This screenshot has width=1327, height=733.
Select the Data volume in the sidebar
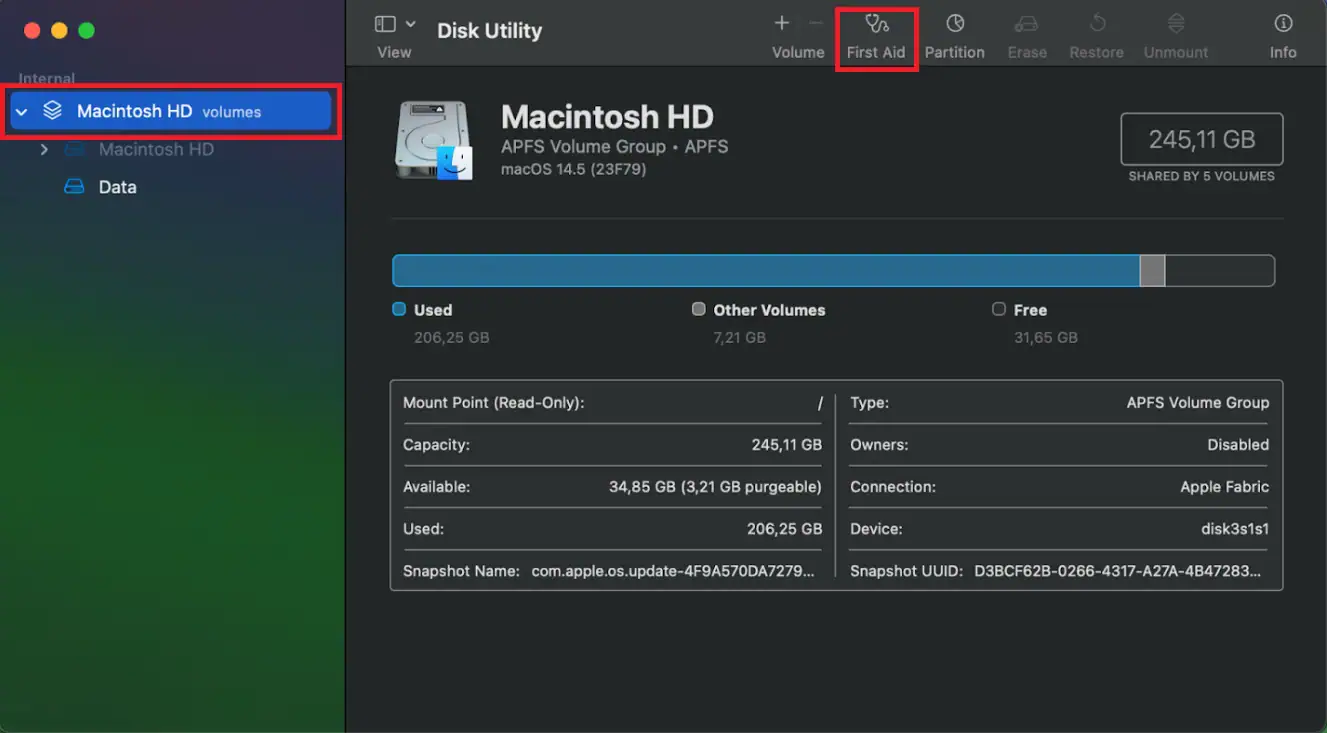117,187
